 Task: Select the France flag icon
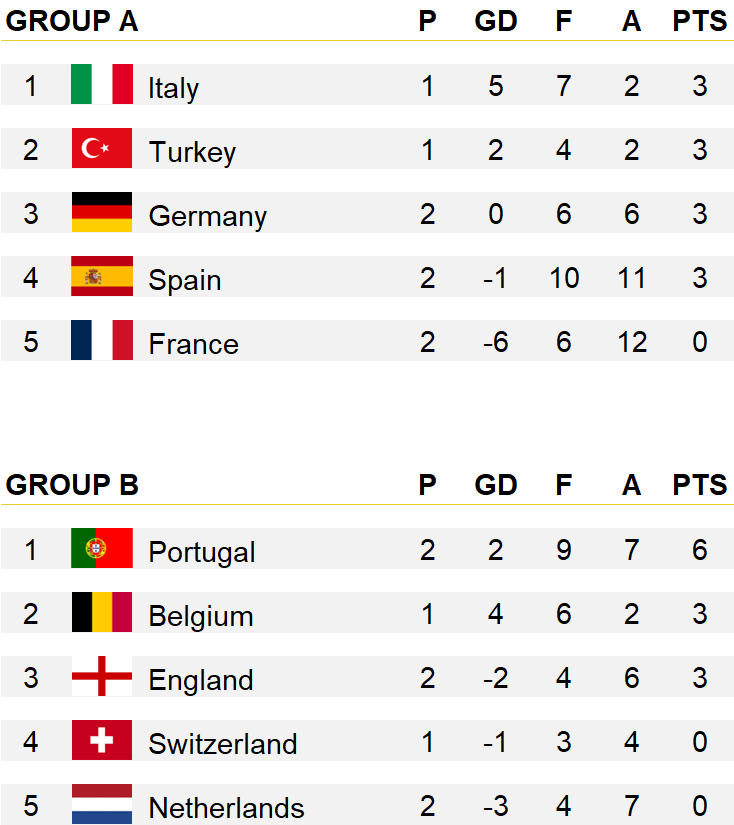point(102,340)
